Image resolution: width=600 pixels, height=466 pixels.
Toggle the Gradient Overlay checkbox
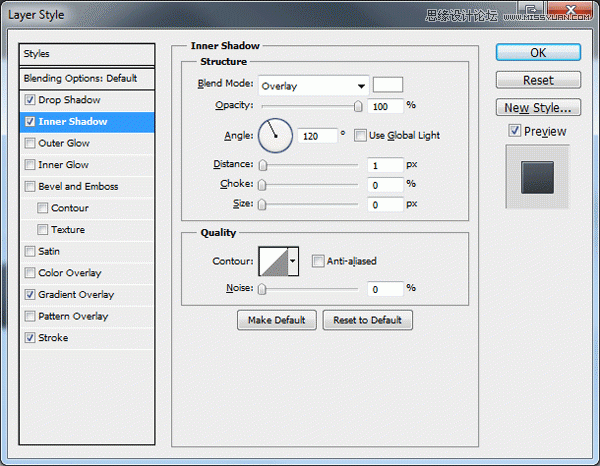point(30,295)
